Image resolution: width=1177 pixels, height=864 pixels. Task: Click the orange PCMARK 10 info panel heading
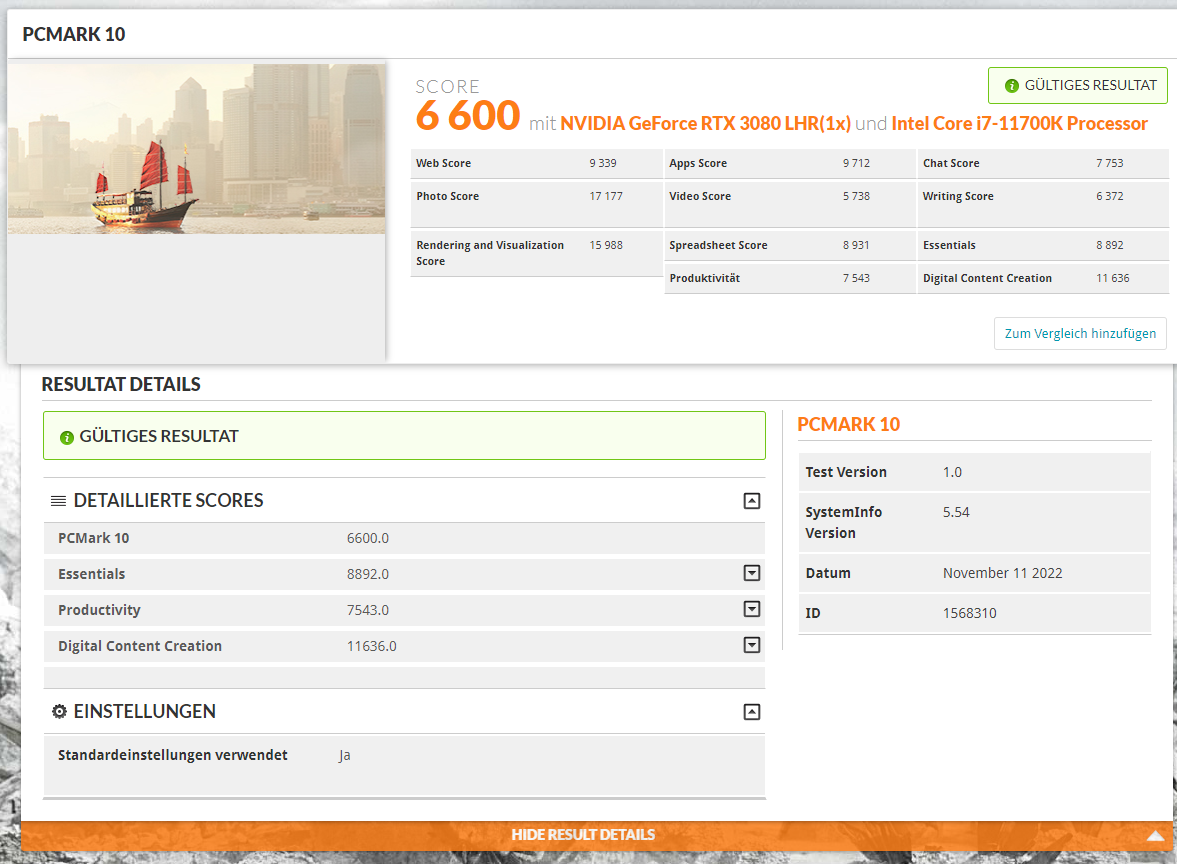(848, 424)
